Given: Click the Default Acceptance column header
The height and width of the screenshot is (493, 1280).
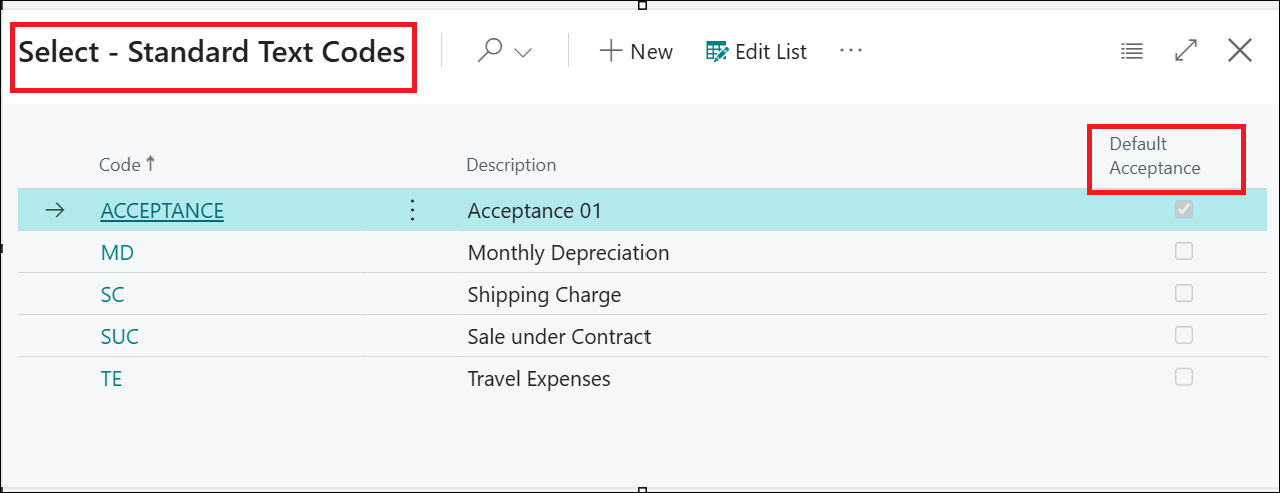Looking at the screenshot, I should (1155, 156).
